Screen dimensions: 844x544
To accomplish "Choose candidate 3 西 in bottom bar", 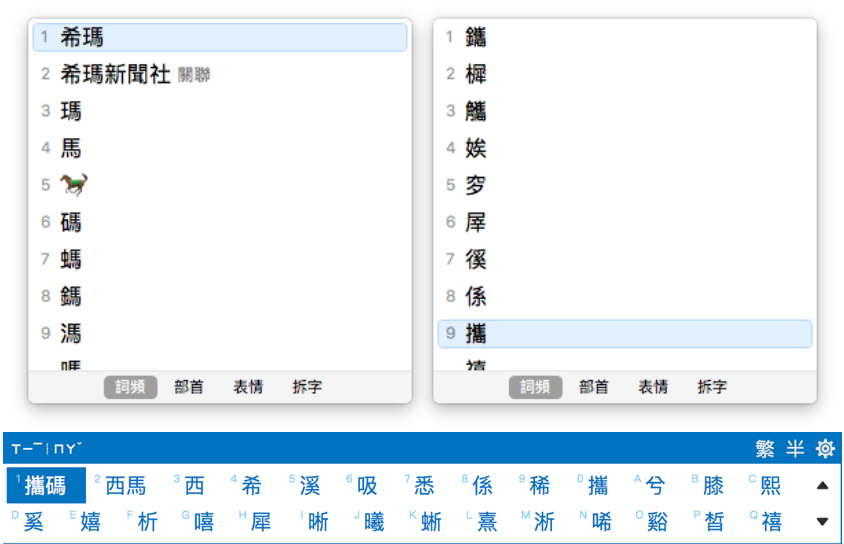I will coord(189,485).
